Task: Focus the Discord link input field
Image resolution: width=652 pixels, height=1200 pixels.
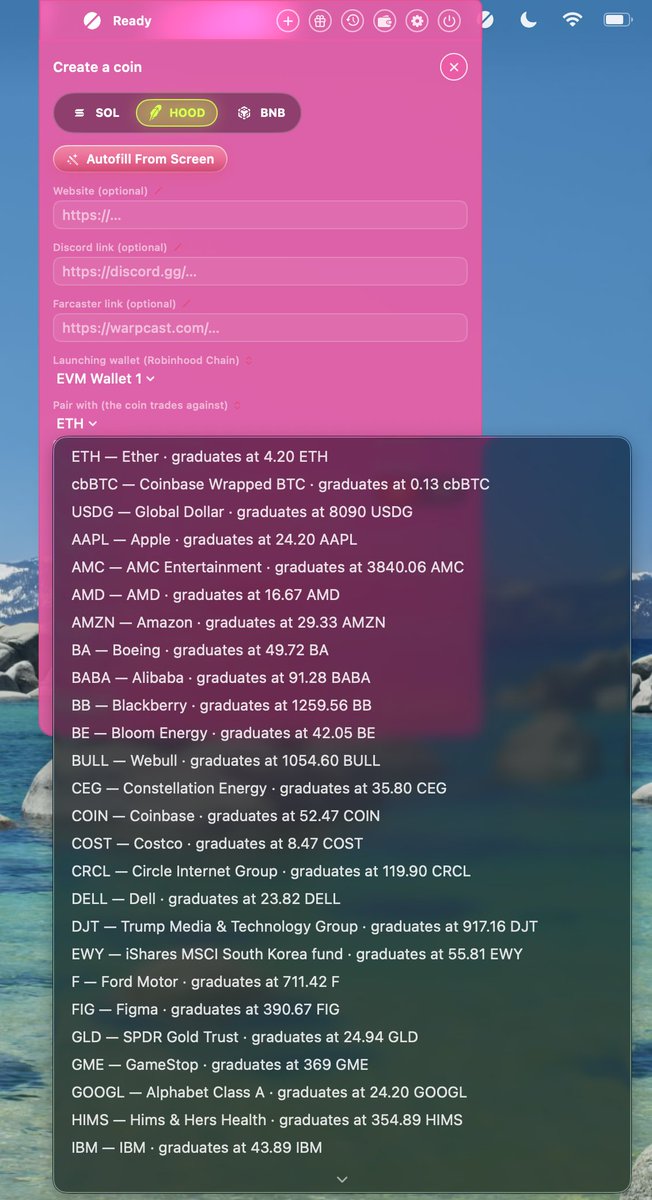Action: [x=260, y=271]
